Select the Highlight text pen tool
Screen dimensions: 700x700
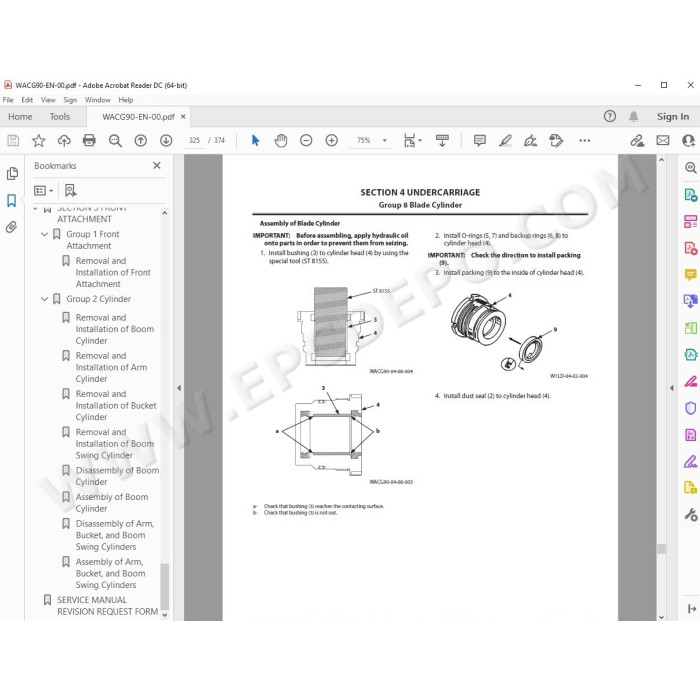[505, 141]
